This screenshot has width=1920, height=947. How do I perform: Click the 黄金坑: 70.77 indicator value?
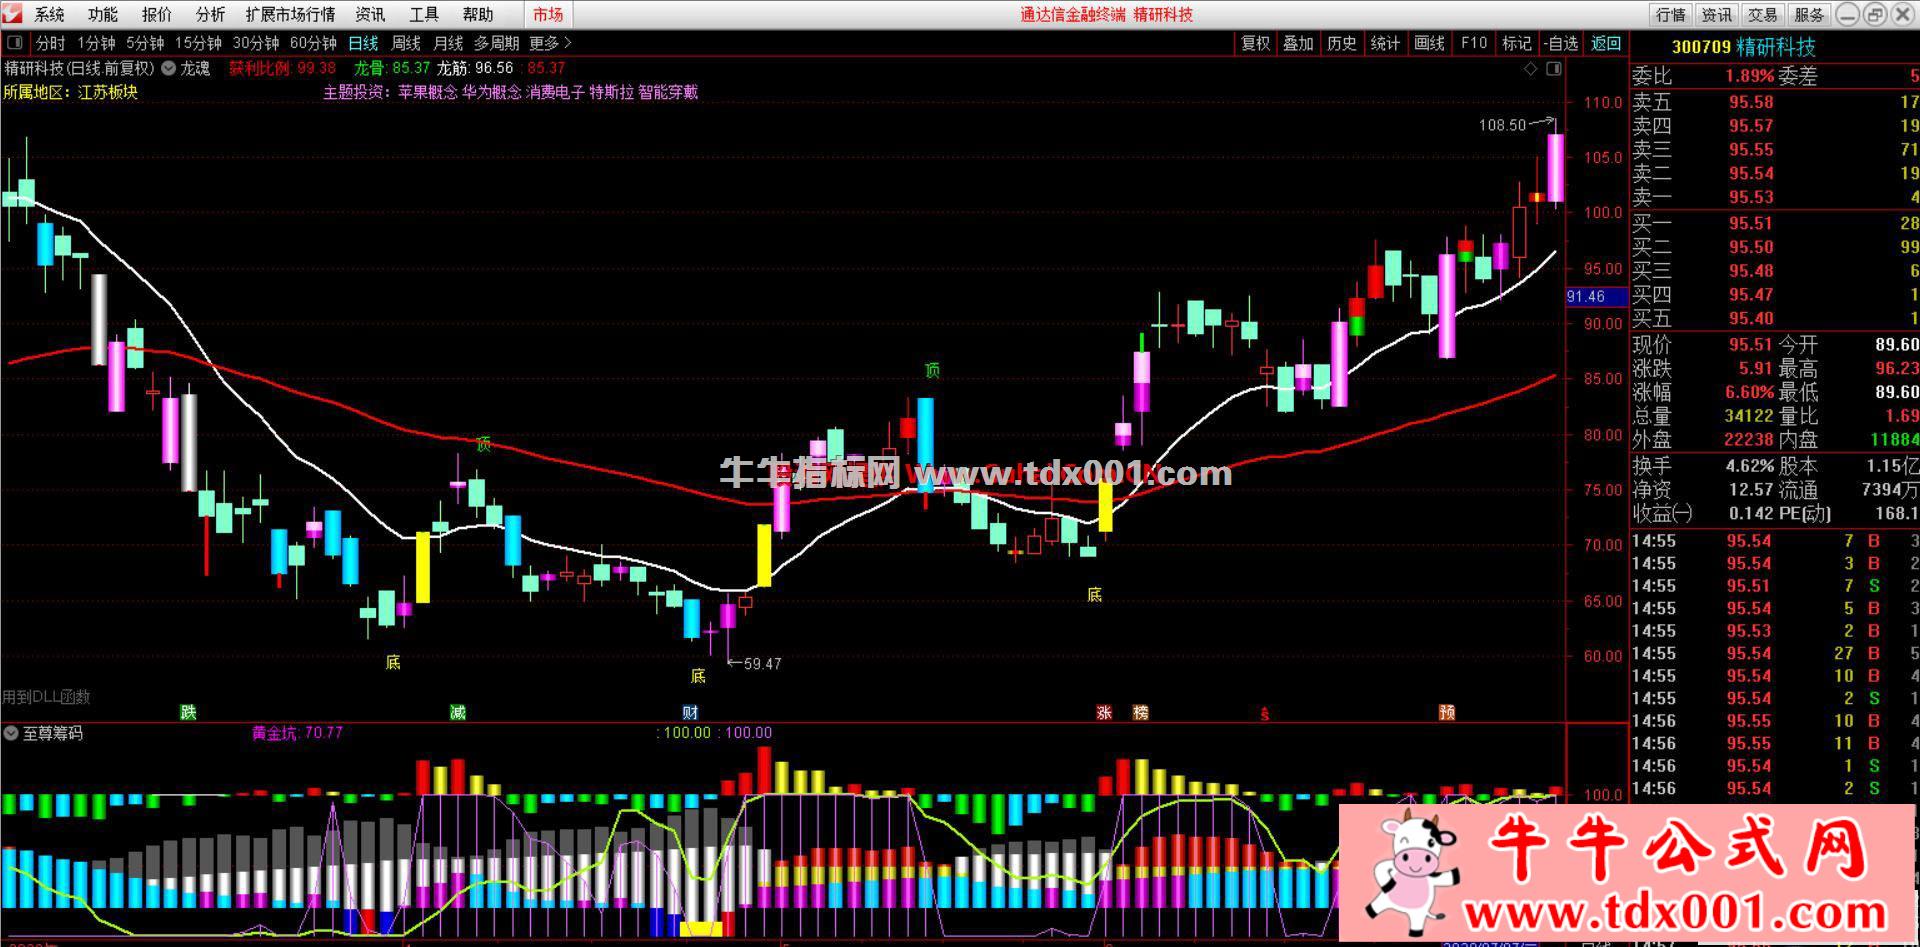point(297,733)
